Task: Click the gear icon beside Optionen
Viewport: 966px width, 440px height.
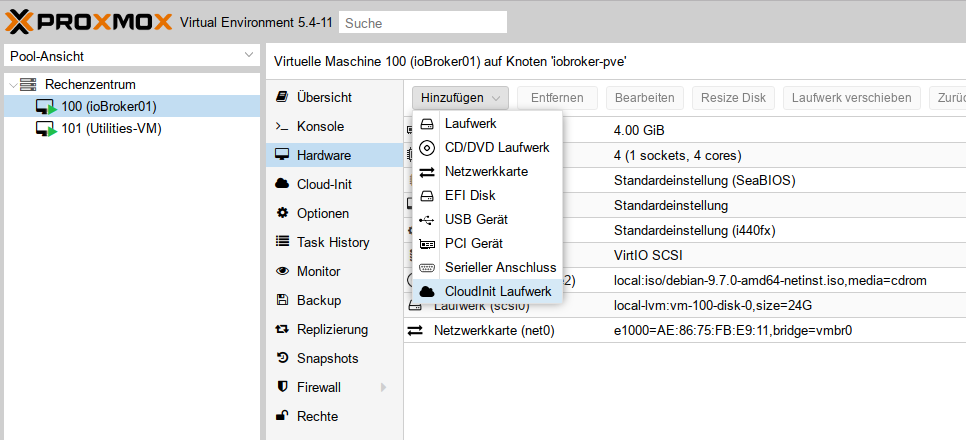Action: point(282,213)
